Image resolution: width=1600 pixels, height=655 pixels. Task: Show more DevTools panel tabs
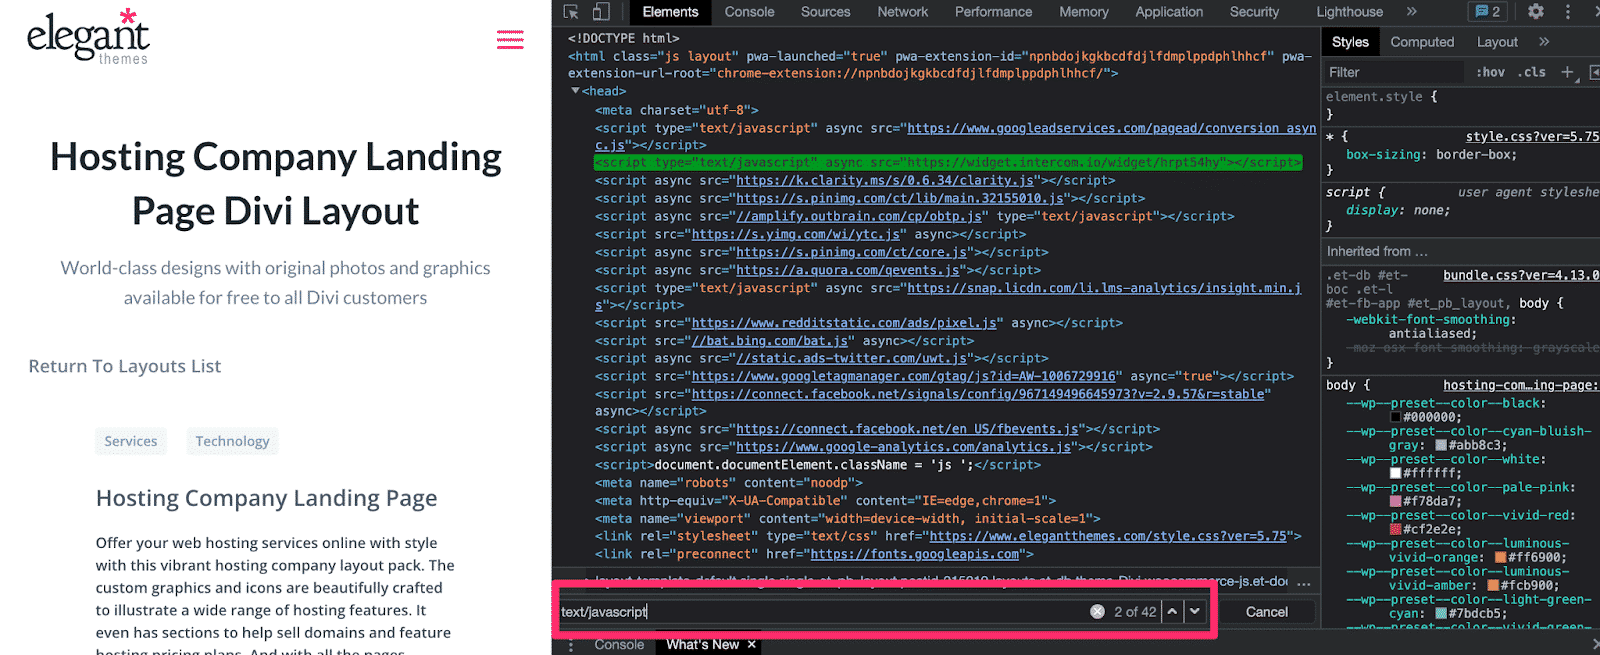(x=1412, y=12)
